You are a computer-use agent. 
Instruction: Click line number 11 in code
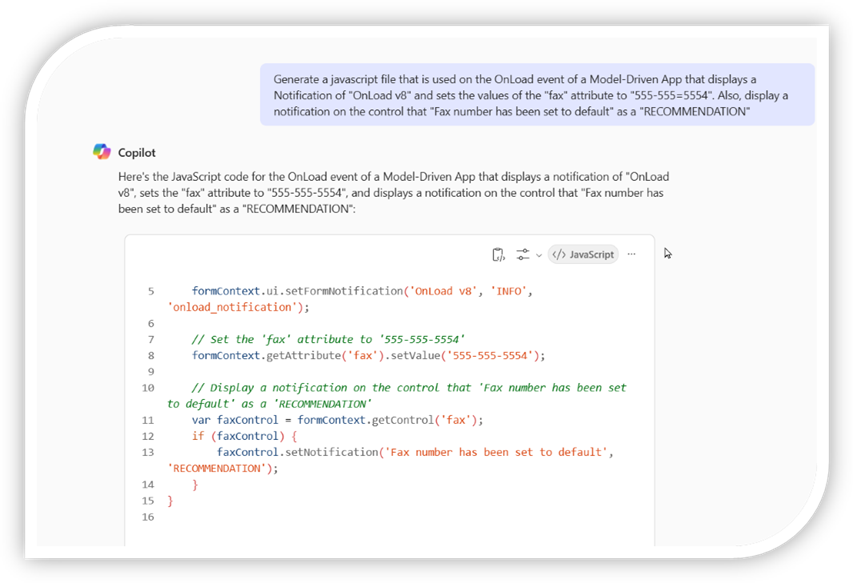coord(148,420)
